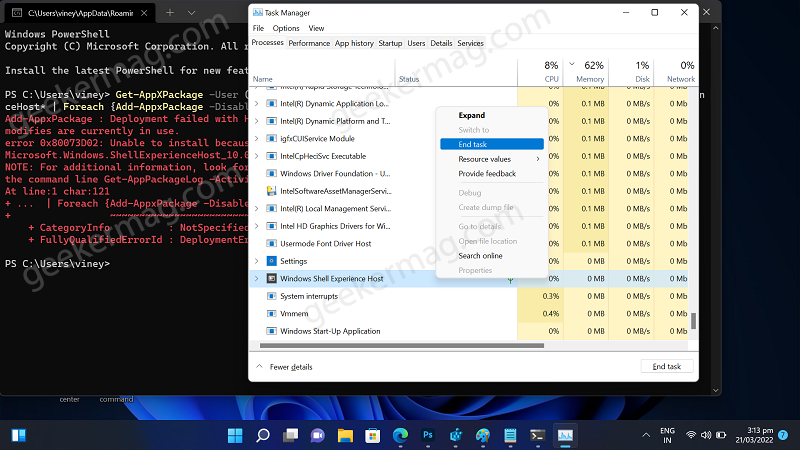Switch to the Services tab
Screen dimensions: 800x450
click(470, 43)
